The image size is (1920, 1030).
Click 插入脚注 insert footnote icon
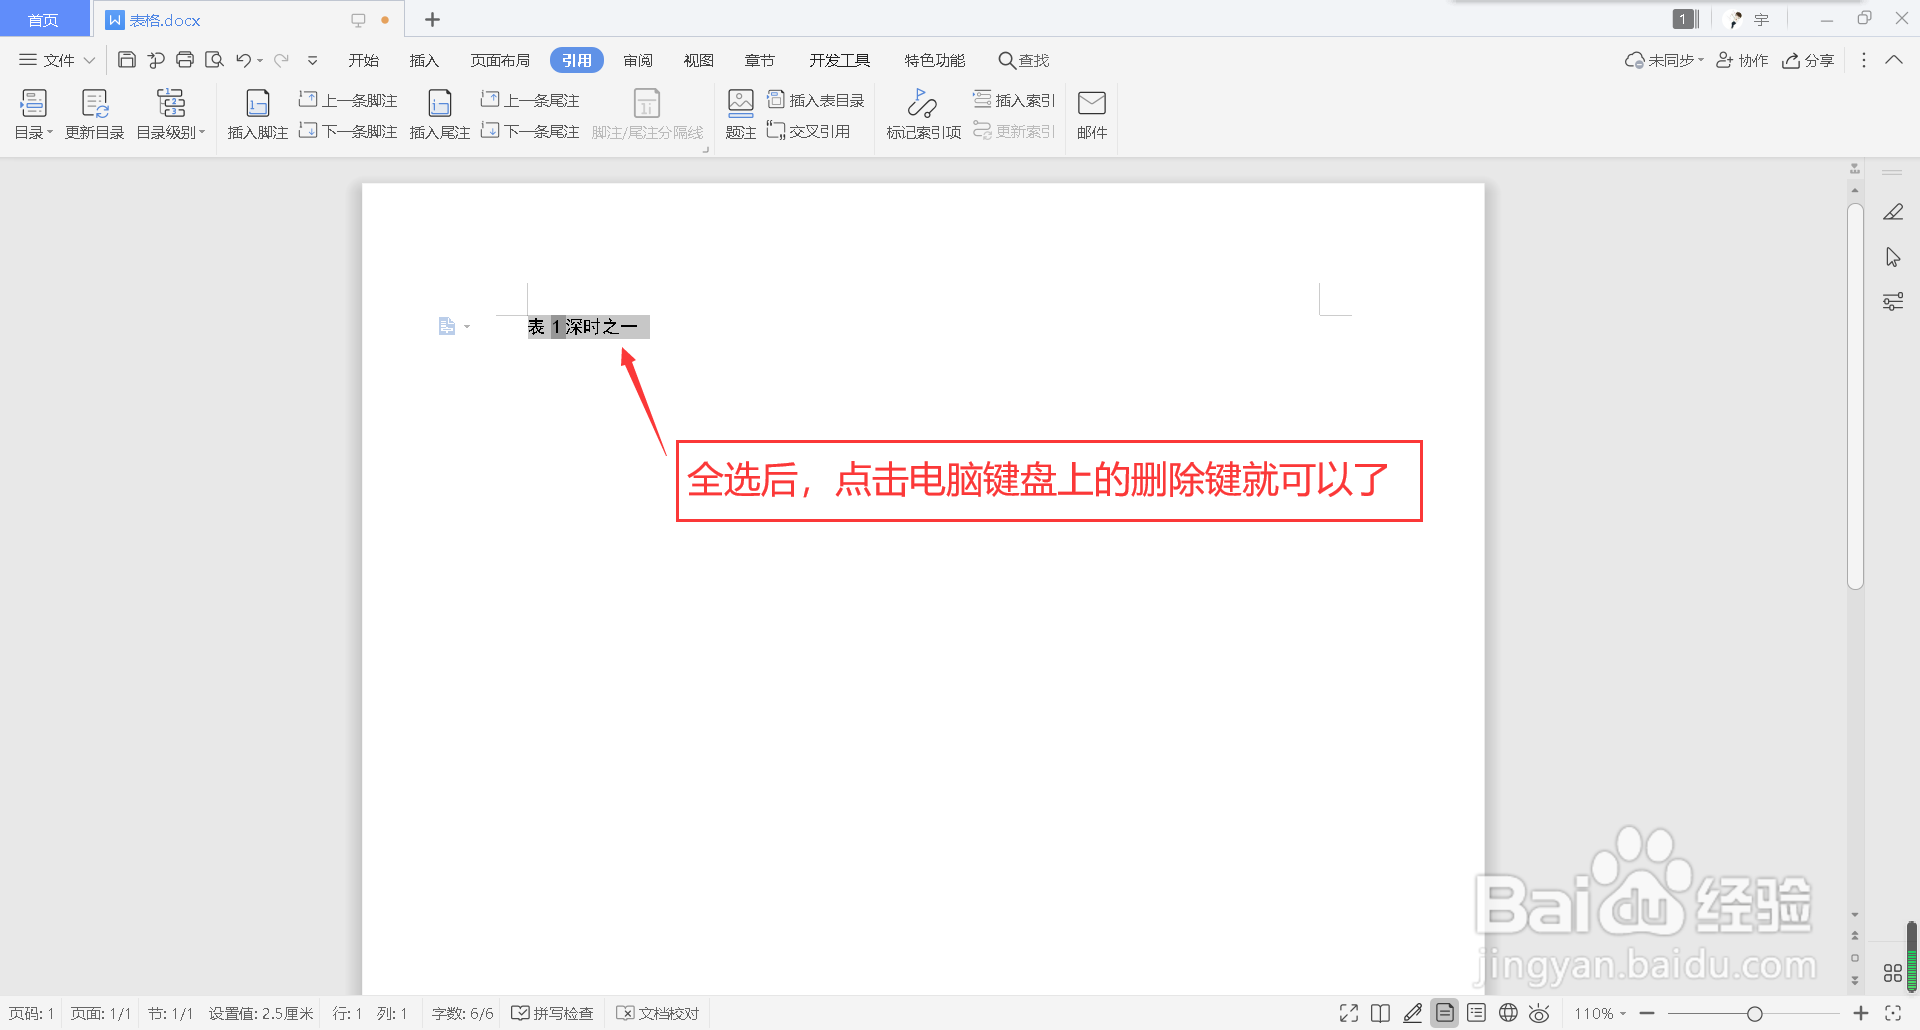pos(258,114)
